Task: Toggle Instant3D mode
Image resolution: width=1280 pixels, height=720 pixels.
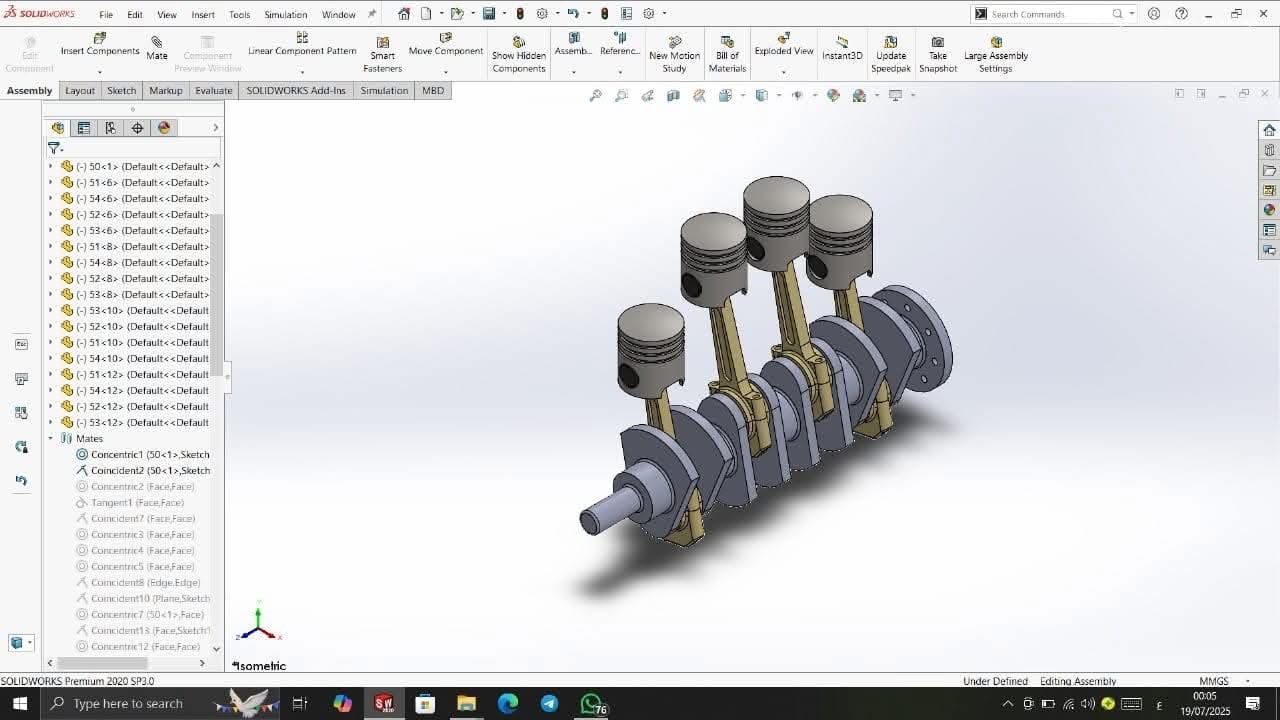Action: pos(842,50)
